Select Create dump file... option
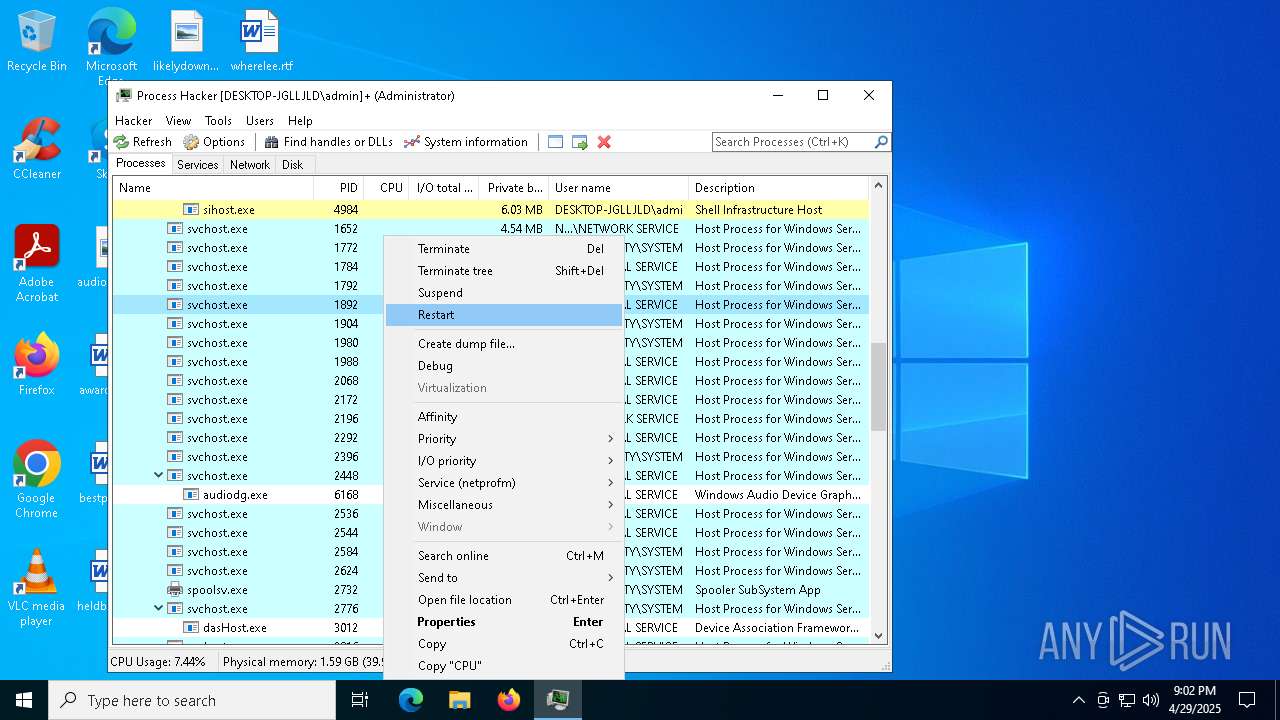The image size is (1280, 720). tap(504, 344)
